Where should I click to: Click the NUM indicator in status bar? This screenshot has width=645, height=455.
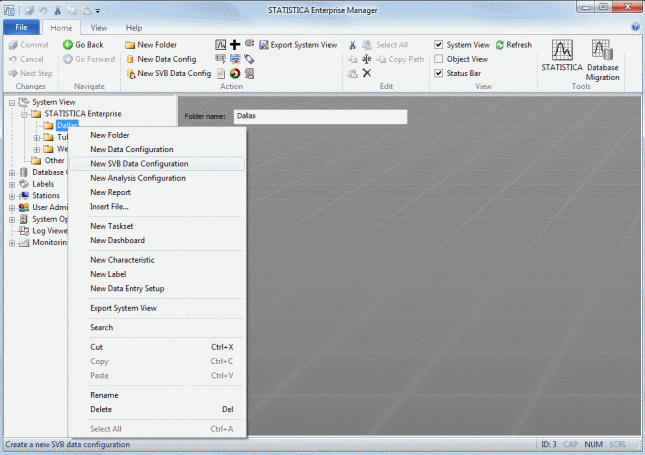(593, 444)
